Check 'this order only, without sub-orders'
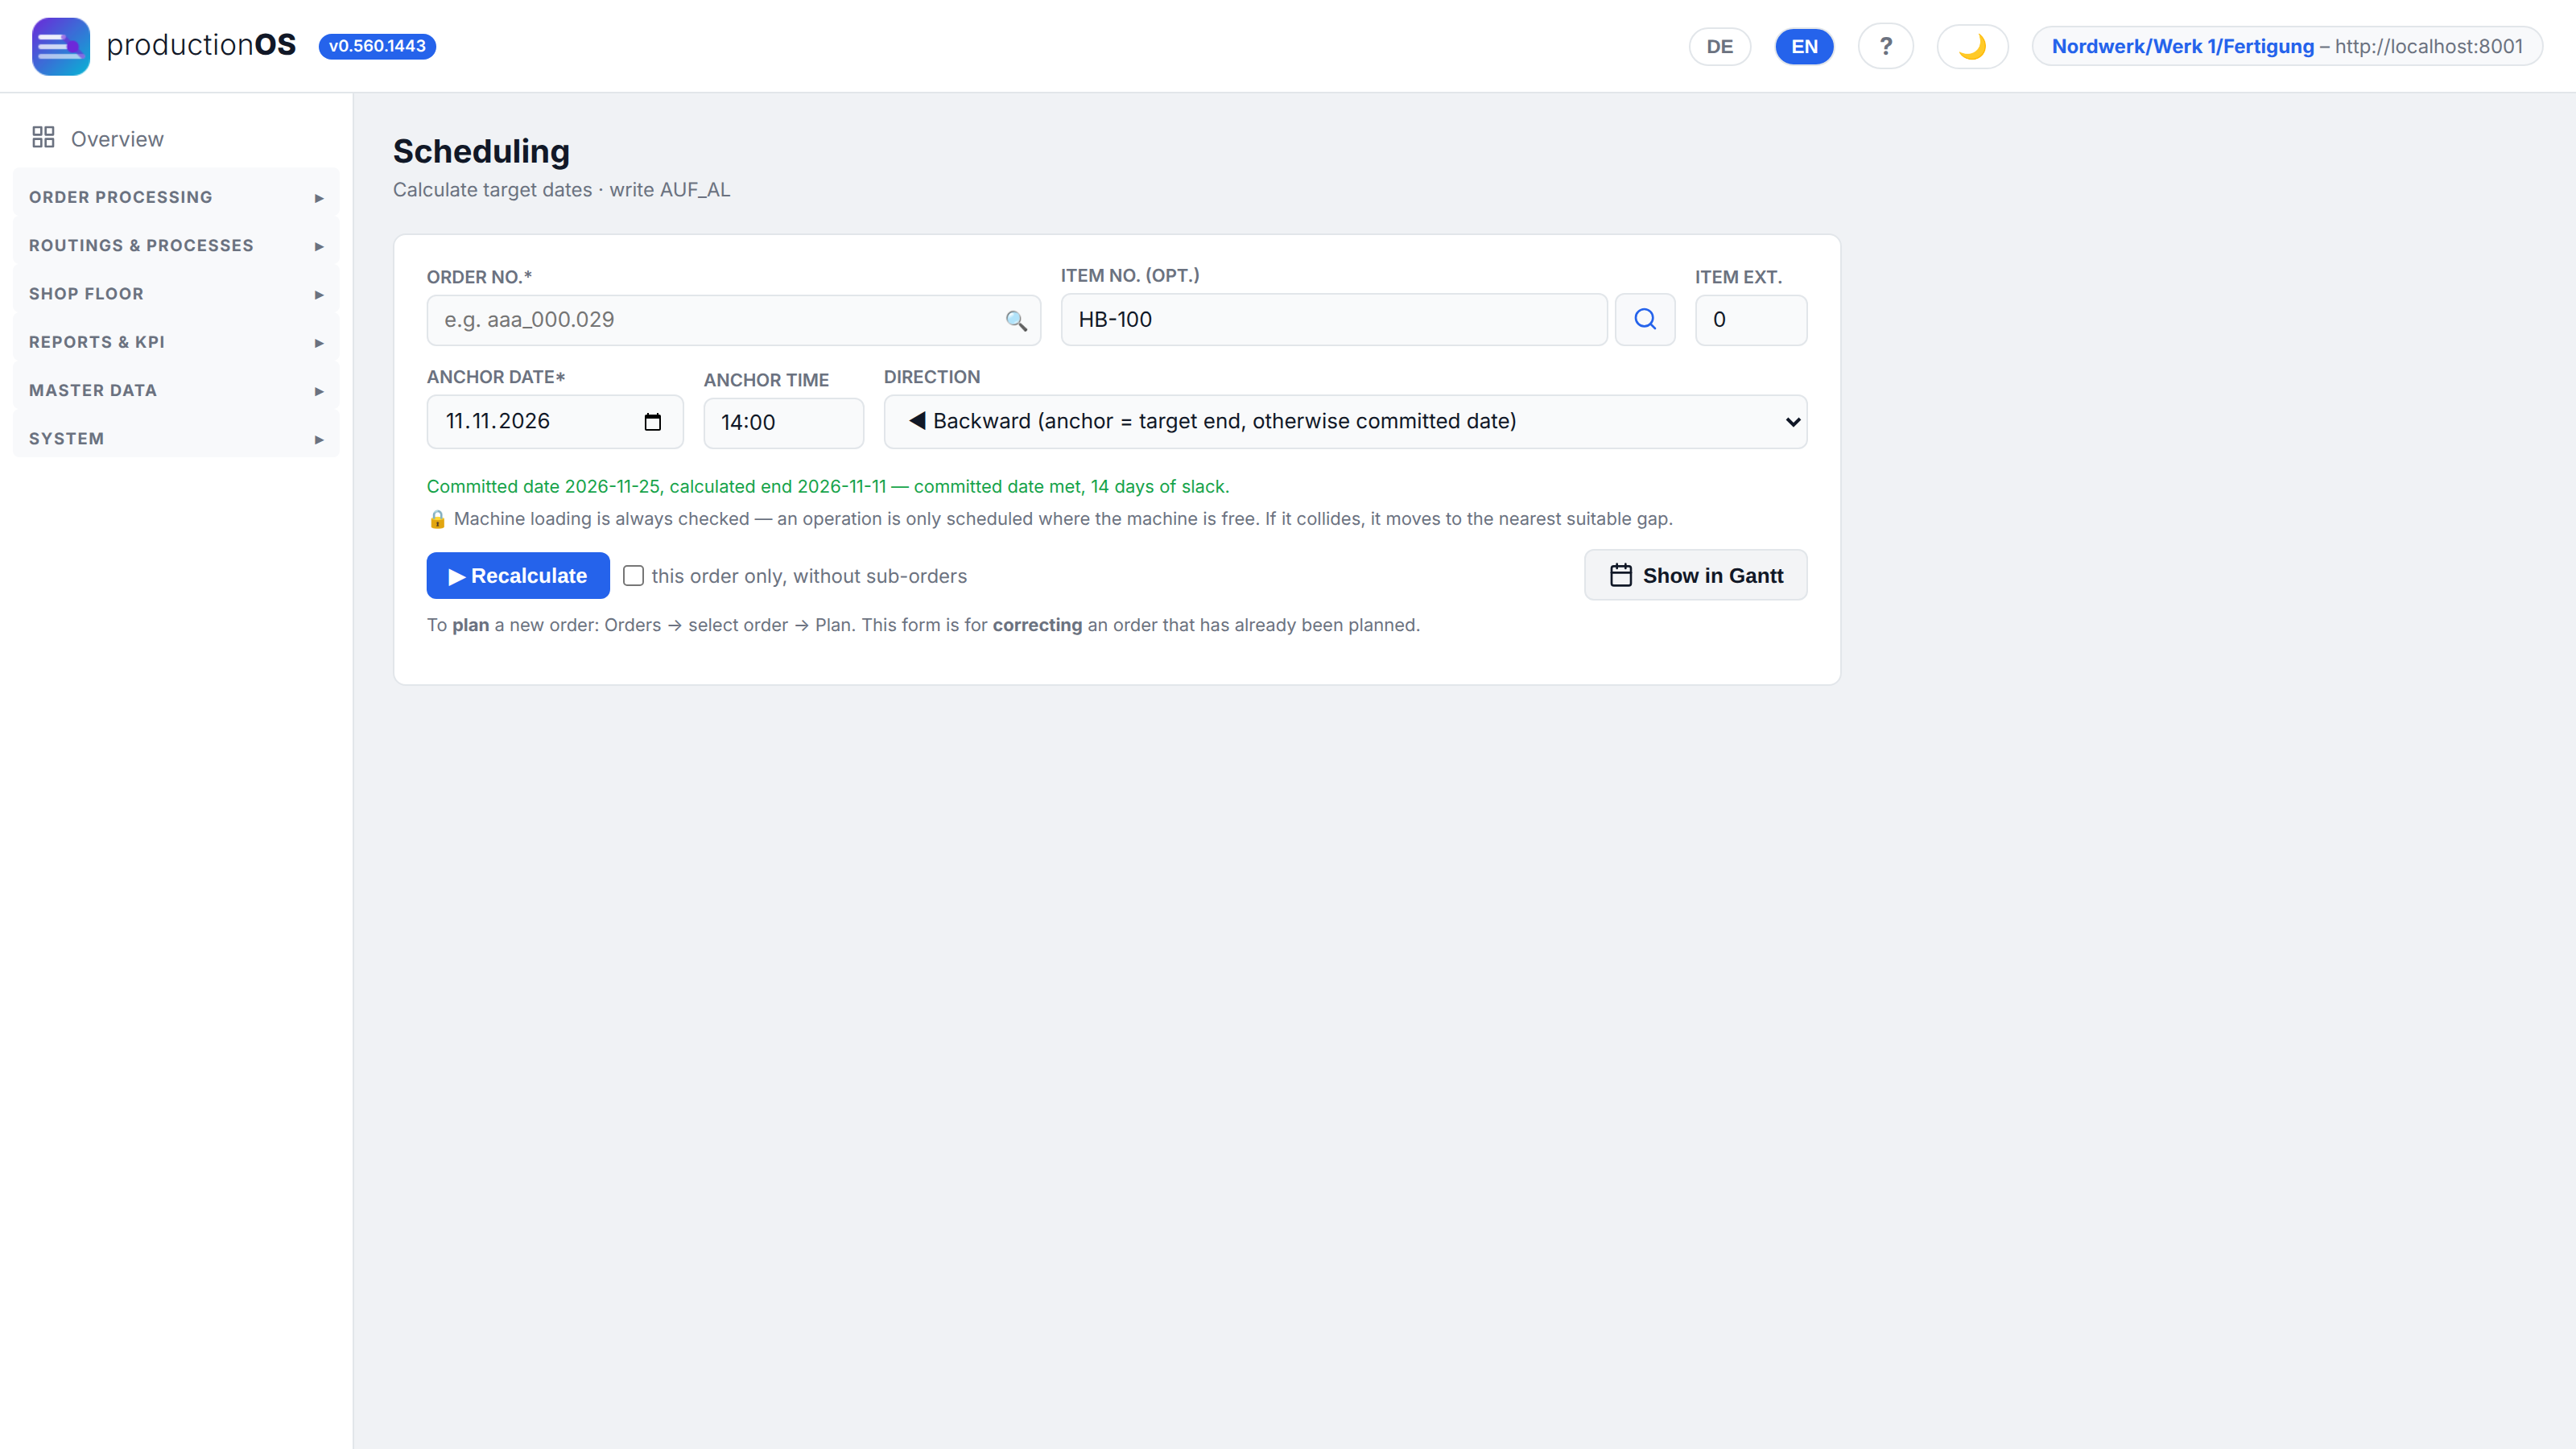The height and width of the screenshot is (1449, 2576). click(x=633, y=576)
